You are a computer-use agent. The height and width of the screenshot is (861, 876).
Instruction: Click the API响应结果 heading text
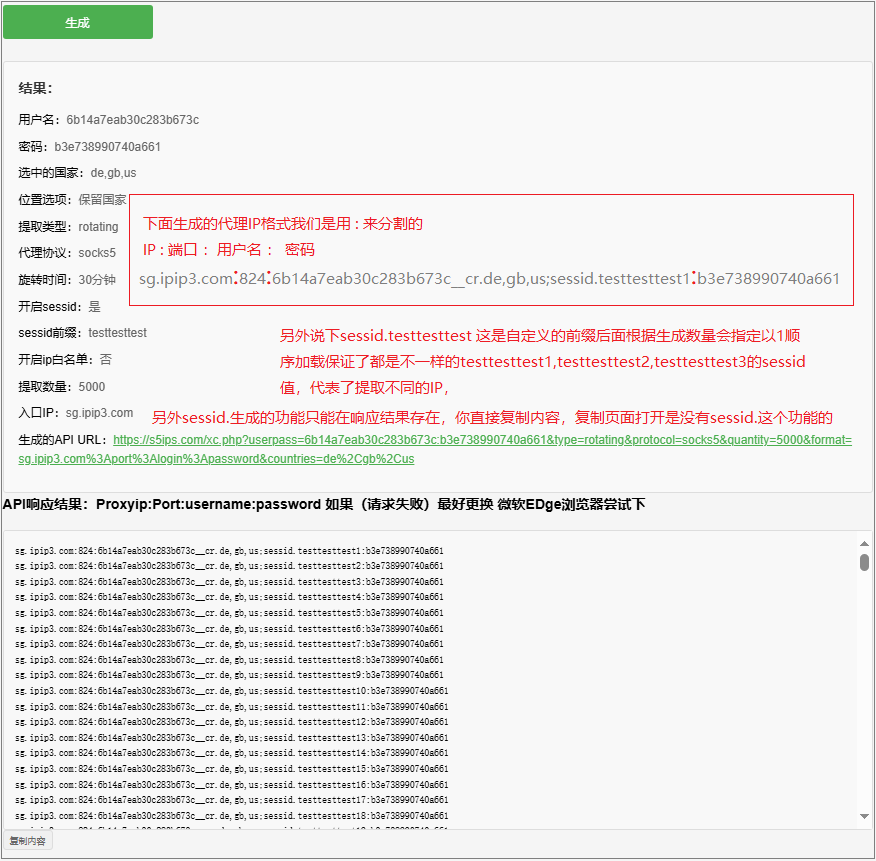pyautogui.click(x=323, y=505)
